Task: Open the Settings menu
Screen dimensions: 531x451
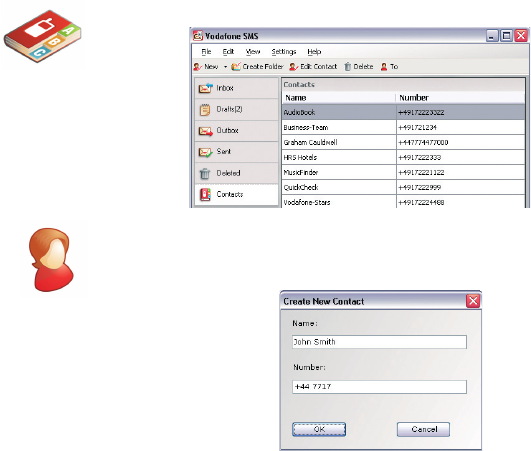Action: coord(284,52)
